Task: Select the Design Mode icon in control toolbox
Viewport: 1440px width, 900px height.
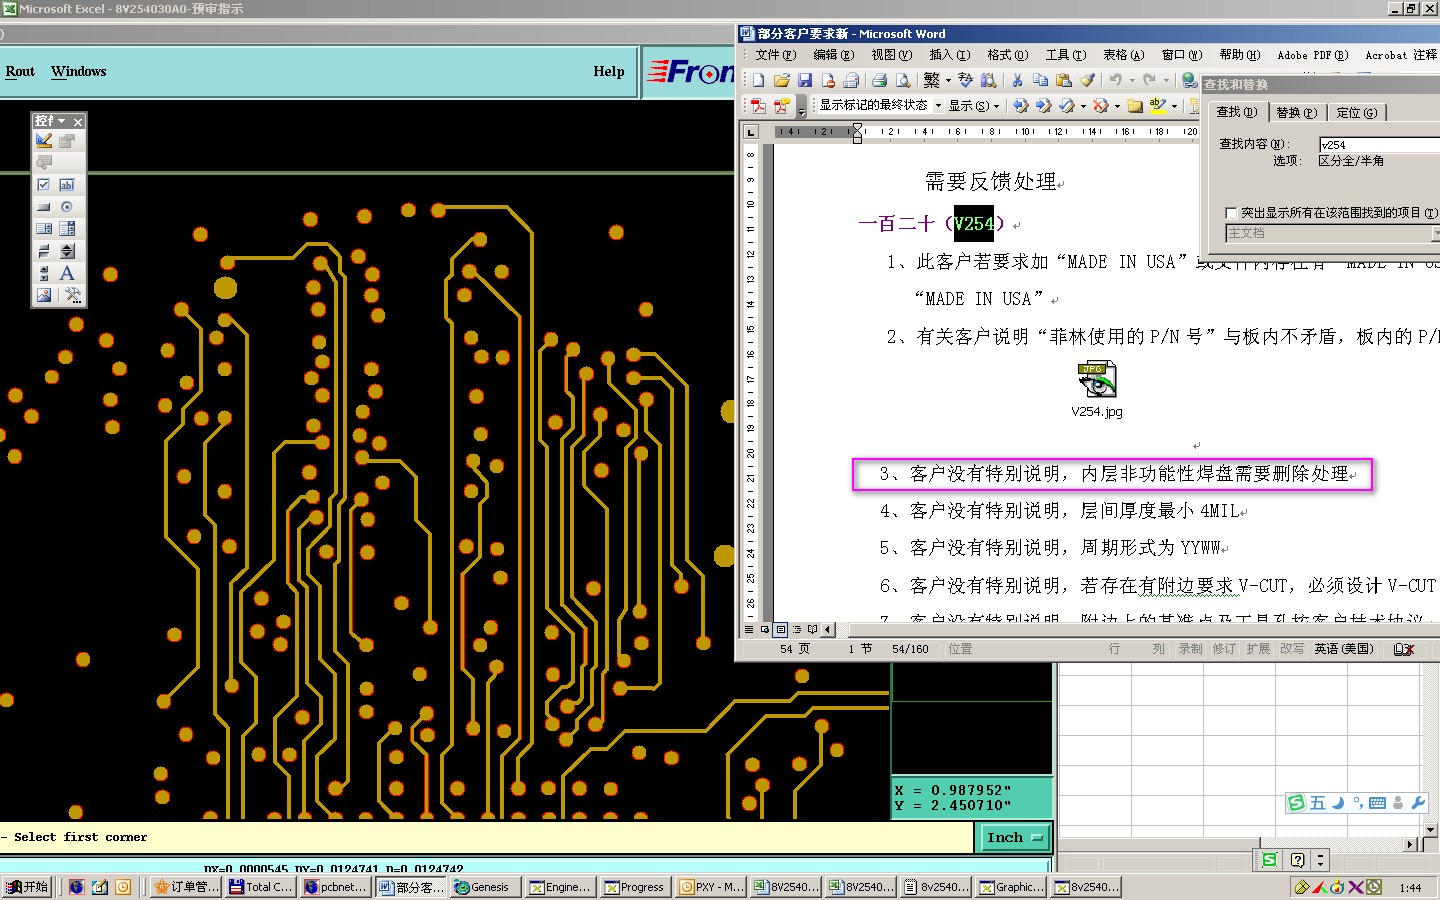Action: (x=44, y=141)
